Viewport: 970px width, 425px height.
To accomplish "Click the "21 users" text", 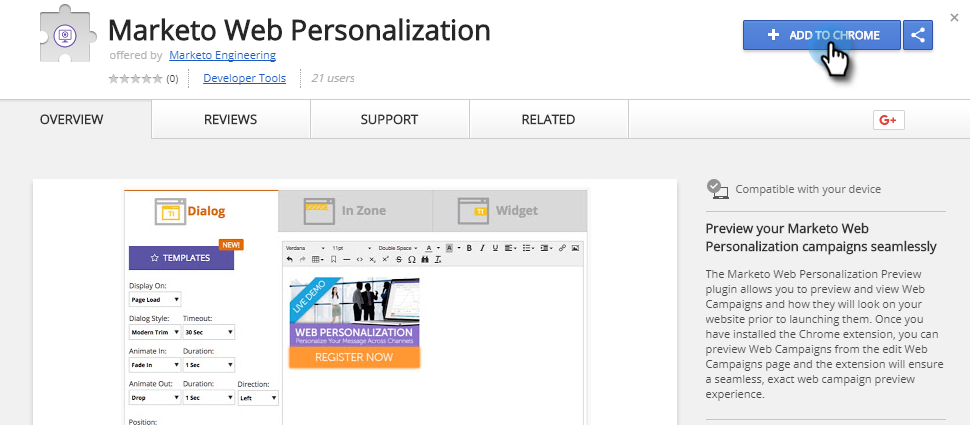I will [333, 78].
